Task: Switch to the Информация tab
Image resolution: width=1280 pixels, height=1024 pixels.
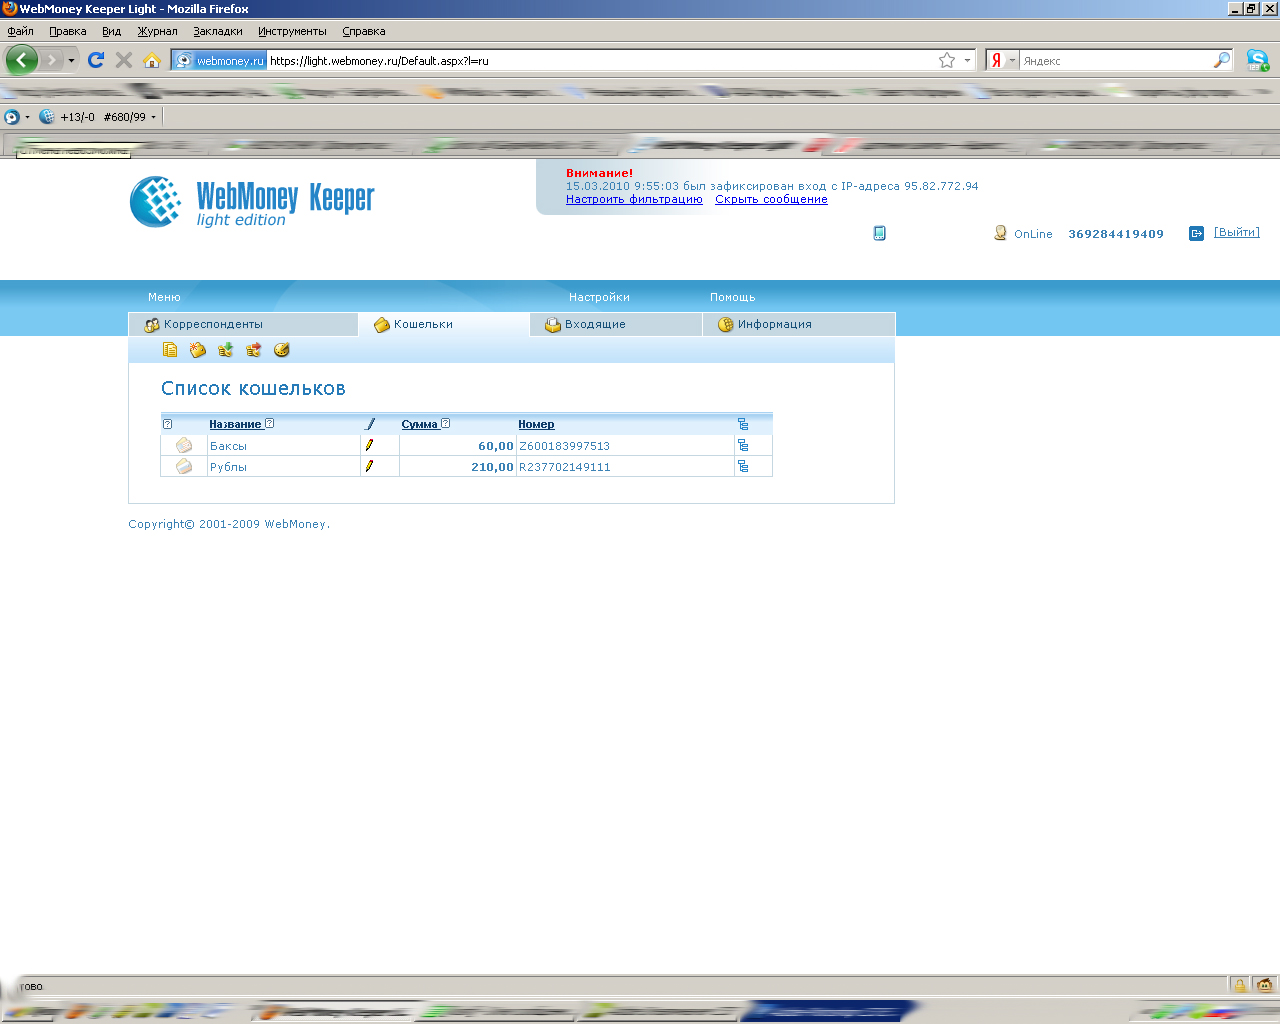Action: (x=799, y=324)
